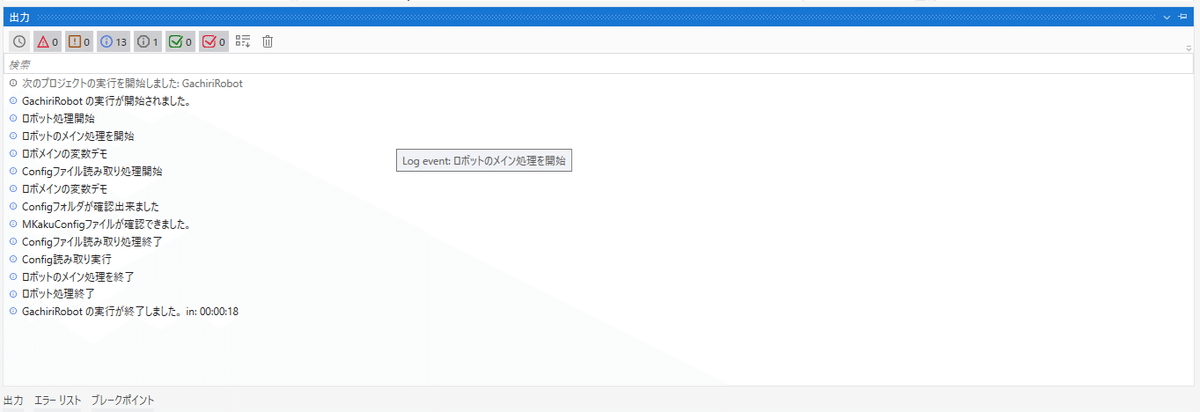Screen dimensions: 1200x412
Task: Select log line MKakuConfigファイルが確認できました。
Action: (106, 224)
